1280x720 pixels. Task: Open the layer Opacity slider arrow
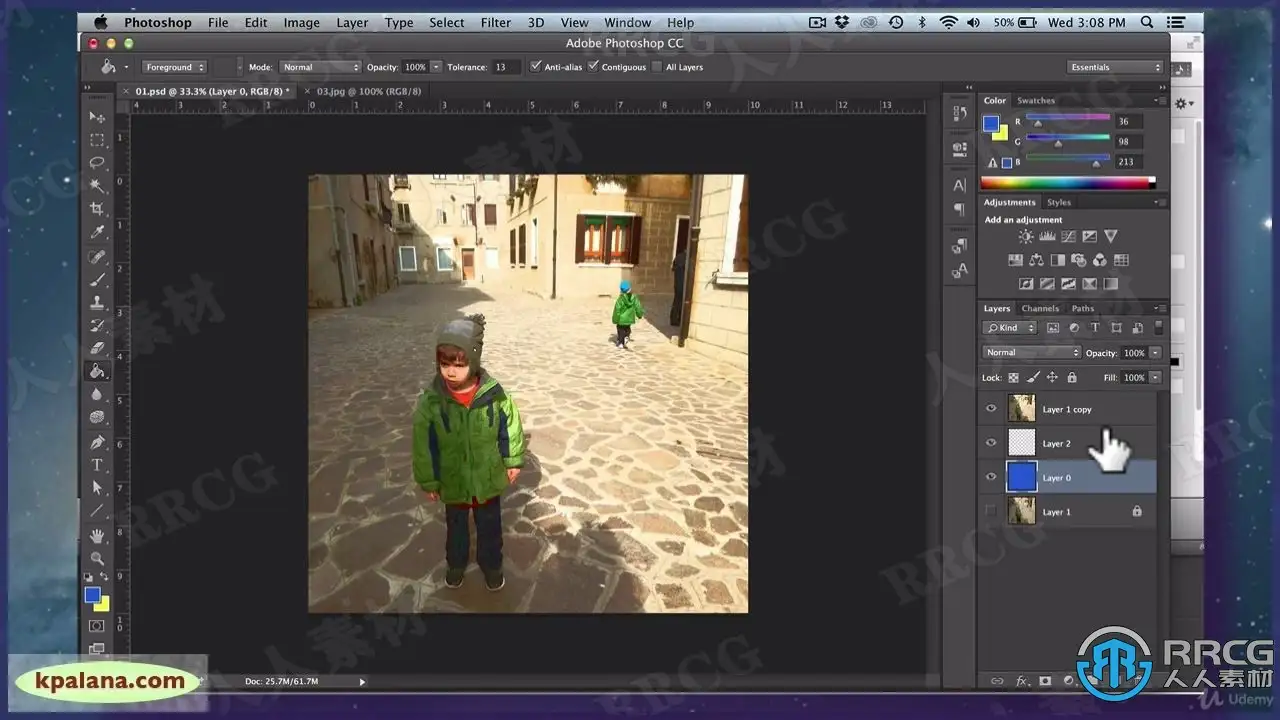(1156, 353)
